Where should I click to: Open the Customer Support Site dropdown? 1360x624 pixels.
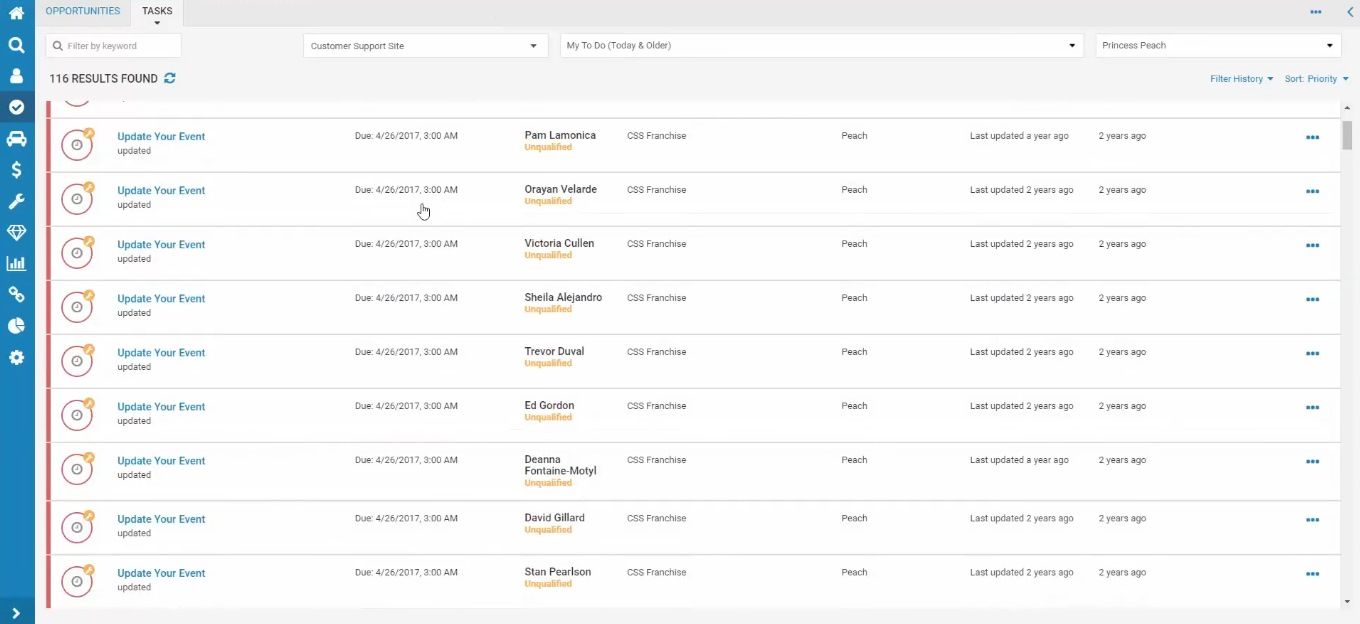(x=425, y=46)
